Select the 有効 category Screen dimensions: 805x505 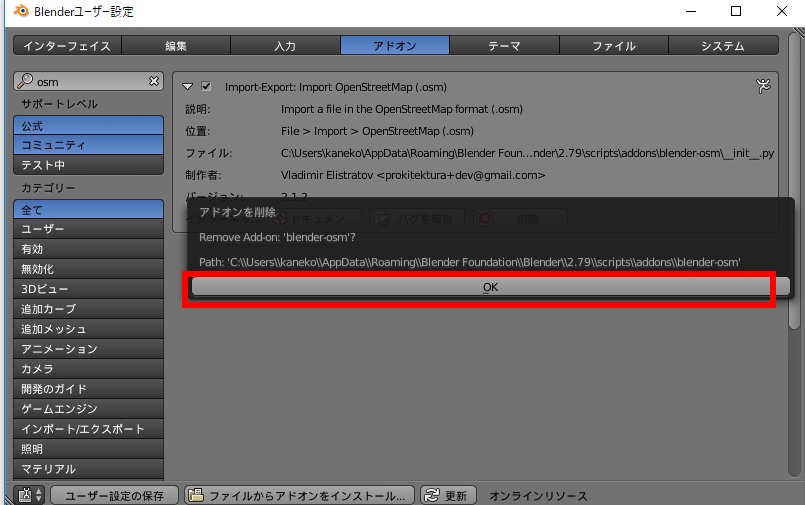tap(88, 249)
